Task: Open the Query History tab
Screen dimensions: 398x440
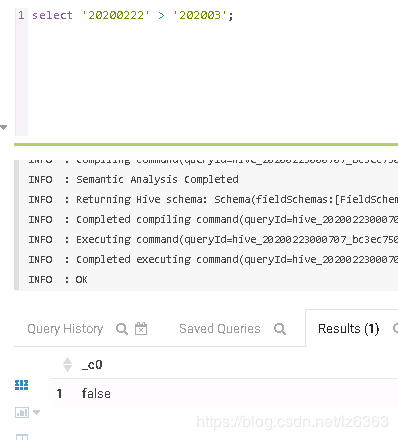Action: point(65,329)
